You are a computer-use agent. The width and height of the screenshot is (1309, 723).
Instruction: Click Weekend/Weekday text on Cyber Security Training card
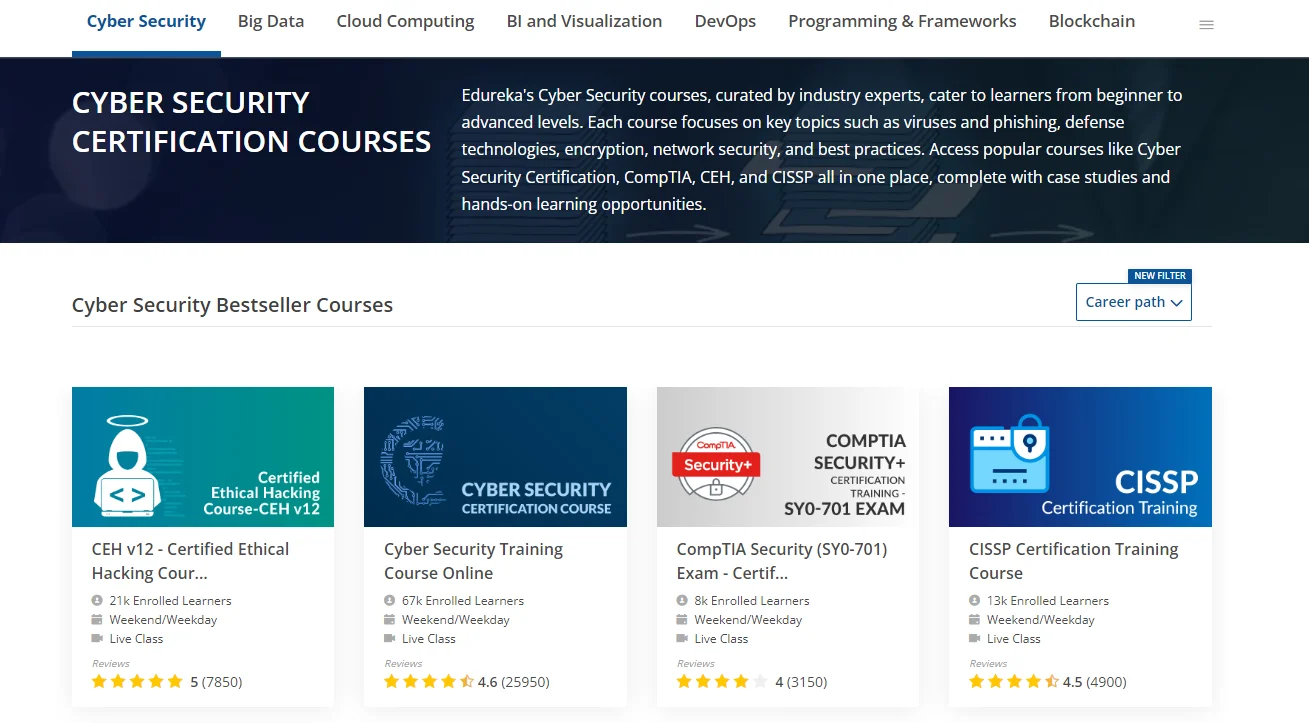(456, 620)
